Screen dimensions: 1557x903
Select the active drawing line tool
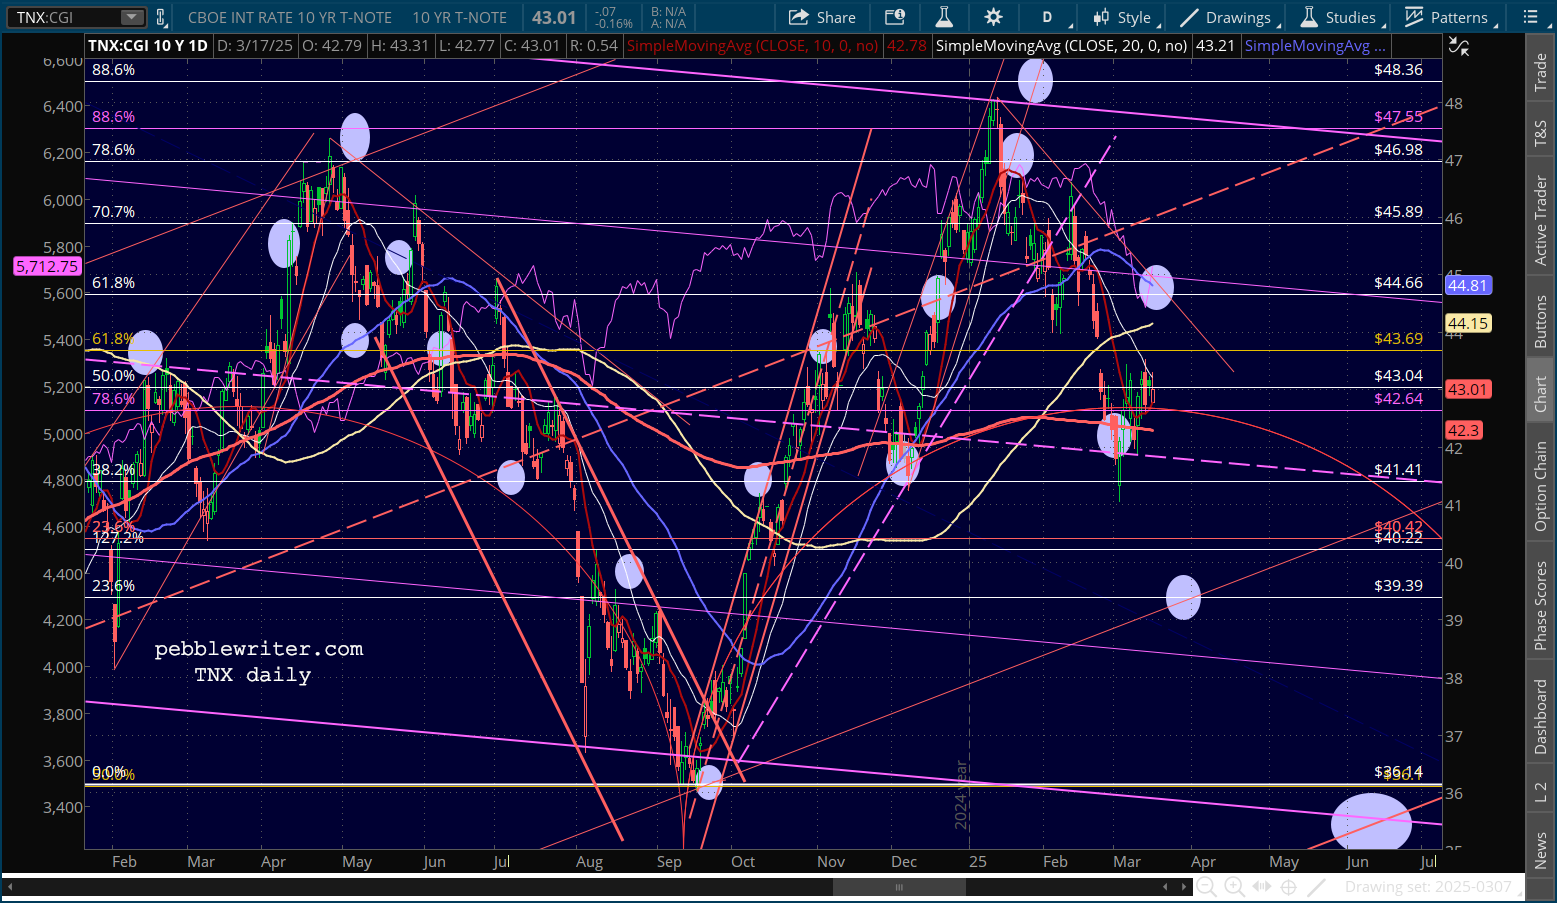pos(1317,887)
